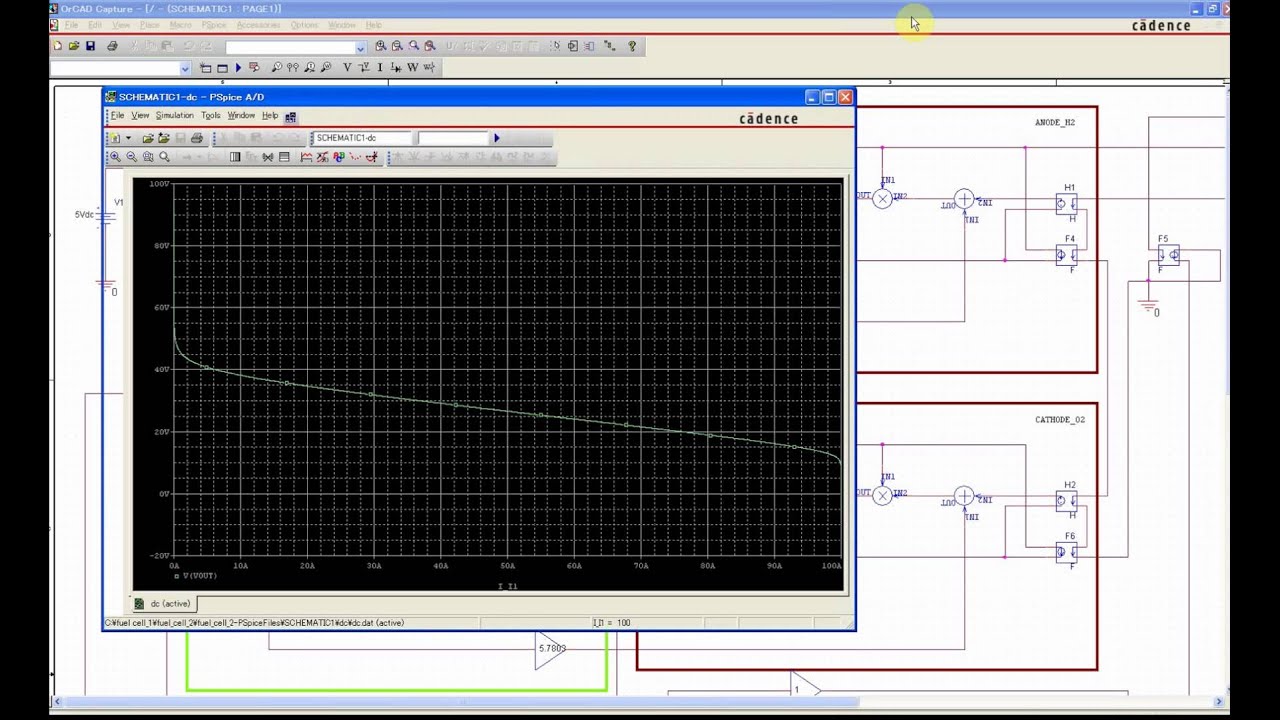Toggle Log Y Axis in PSpice A/D toolbar
The image size is (1280, 720).
coord(284,157)
